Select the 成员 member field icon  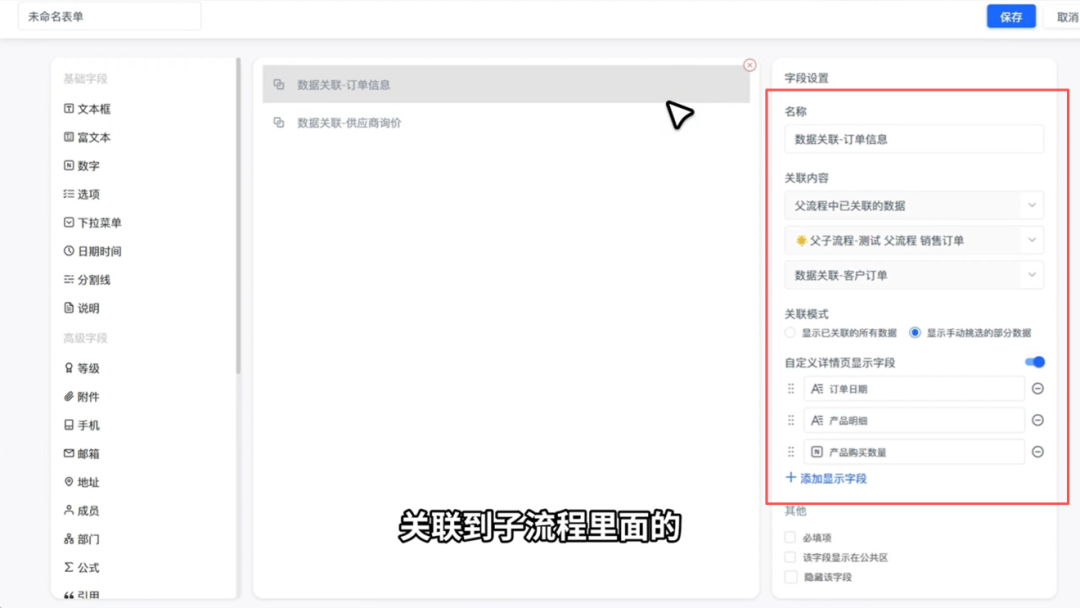point(69,510)
